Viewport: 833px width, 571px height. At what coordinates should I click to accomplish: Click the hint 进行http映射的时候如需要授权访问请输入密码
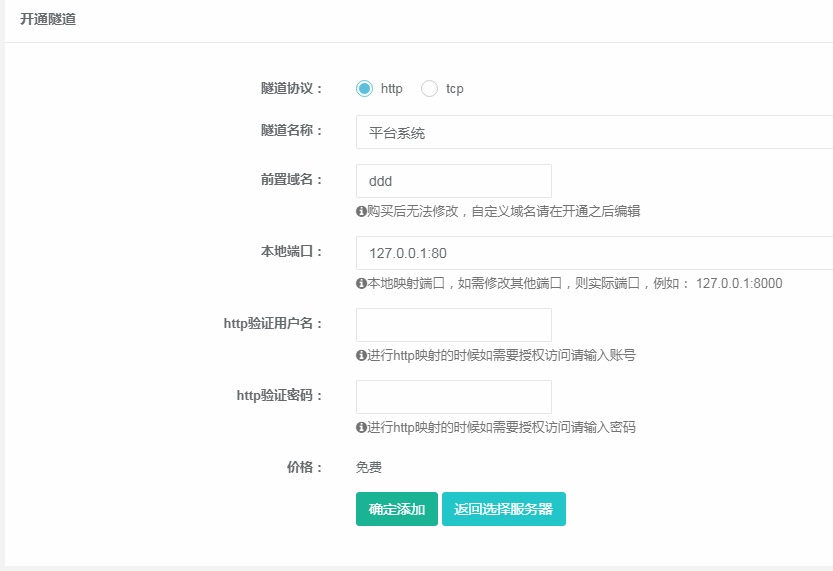pos(502,427)
